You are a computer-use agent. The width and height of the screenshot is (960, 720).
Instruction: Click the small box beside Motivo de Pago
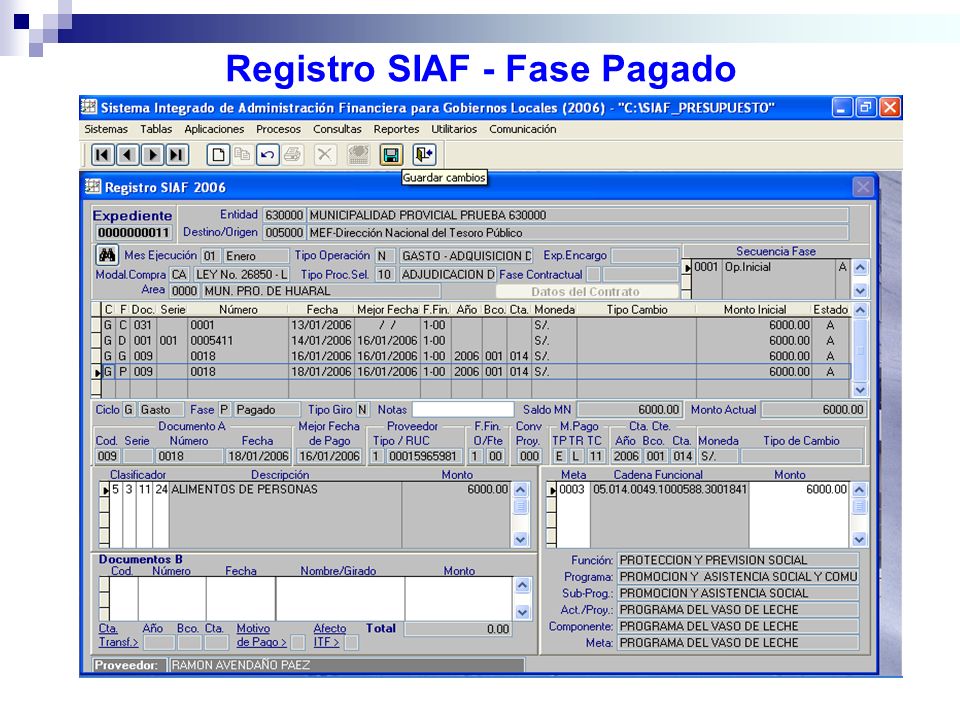coord(298,642)
